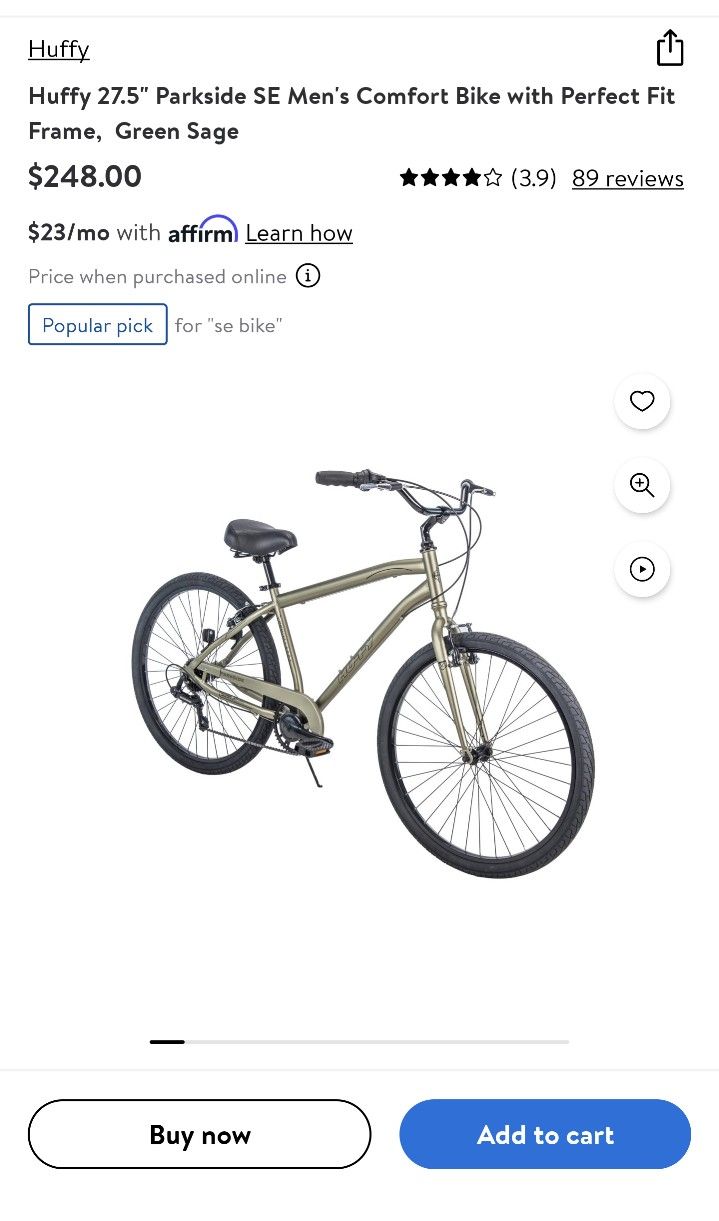Click the image carousel progress bar
The height and width of the screenshot is (1221, 719).
coord(359,1042)
